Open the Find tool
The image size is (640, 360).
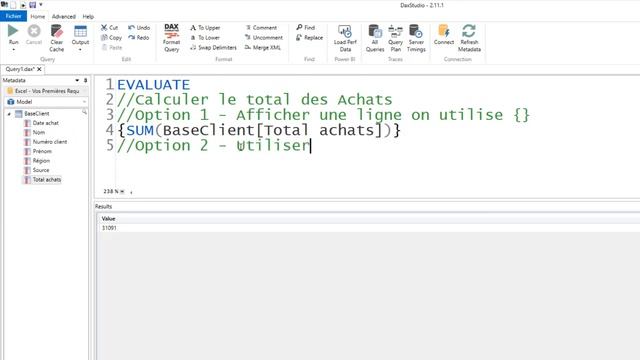point(305,27)
